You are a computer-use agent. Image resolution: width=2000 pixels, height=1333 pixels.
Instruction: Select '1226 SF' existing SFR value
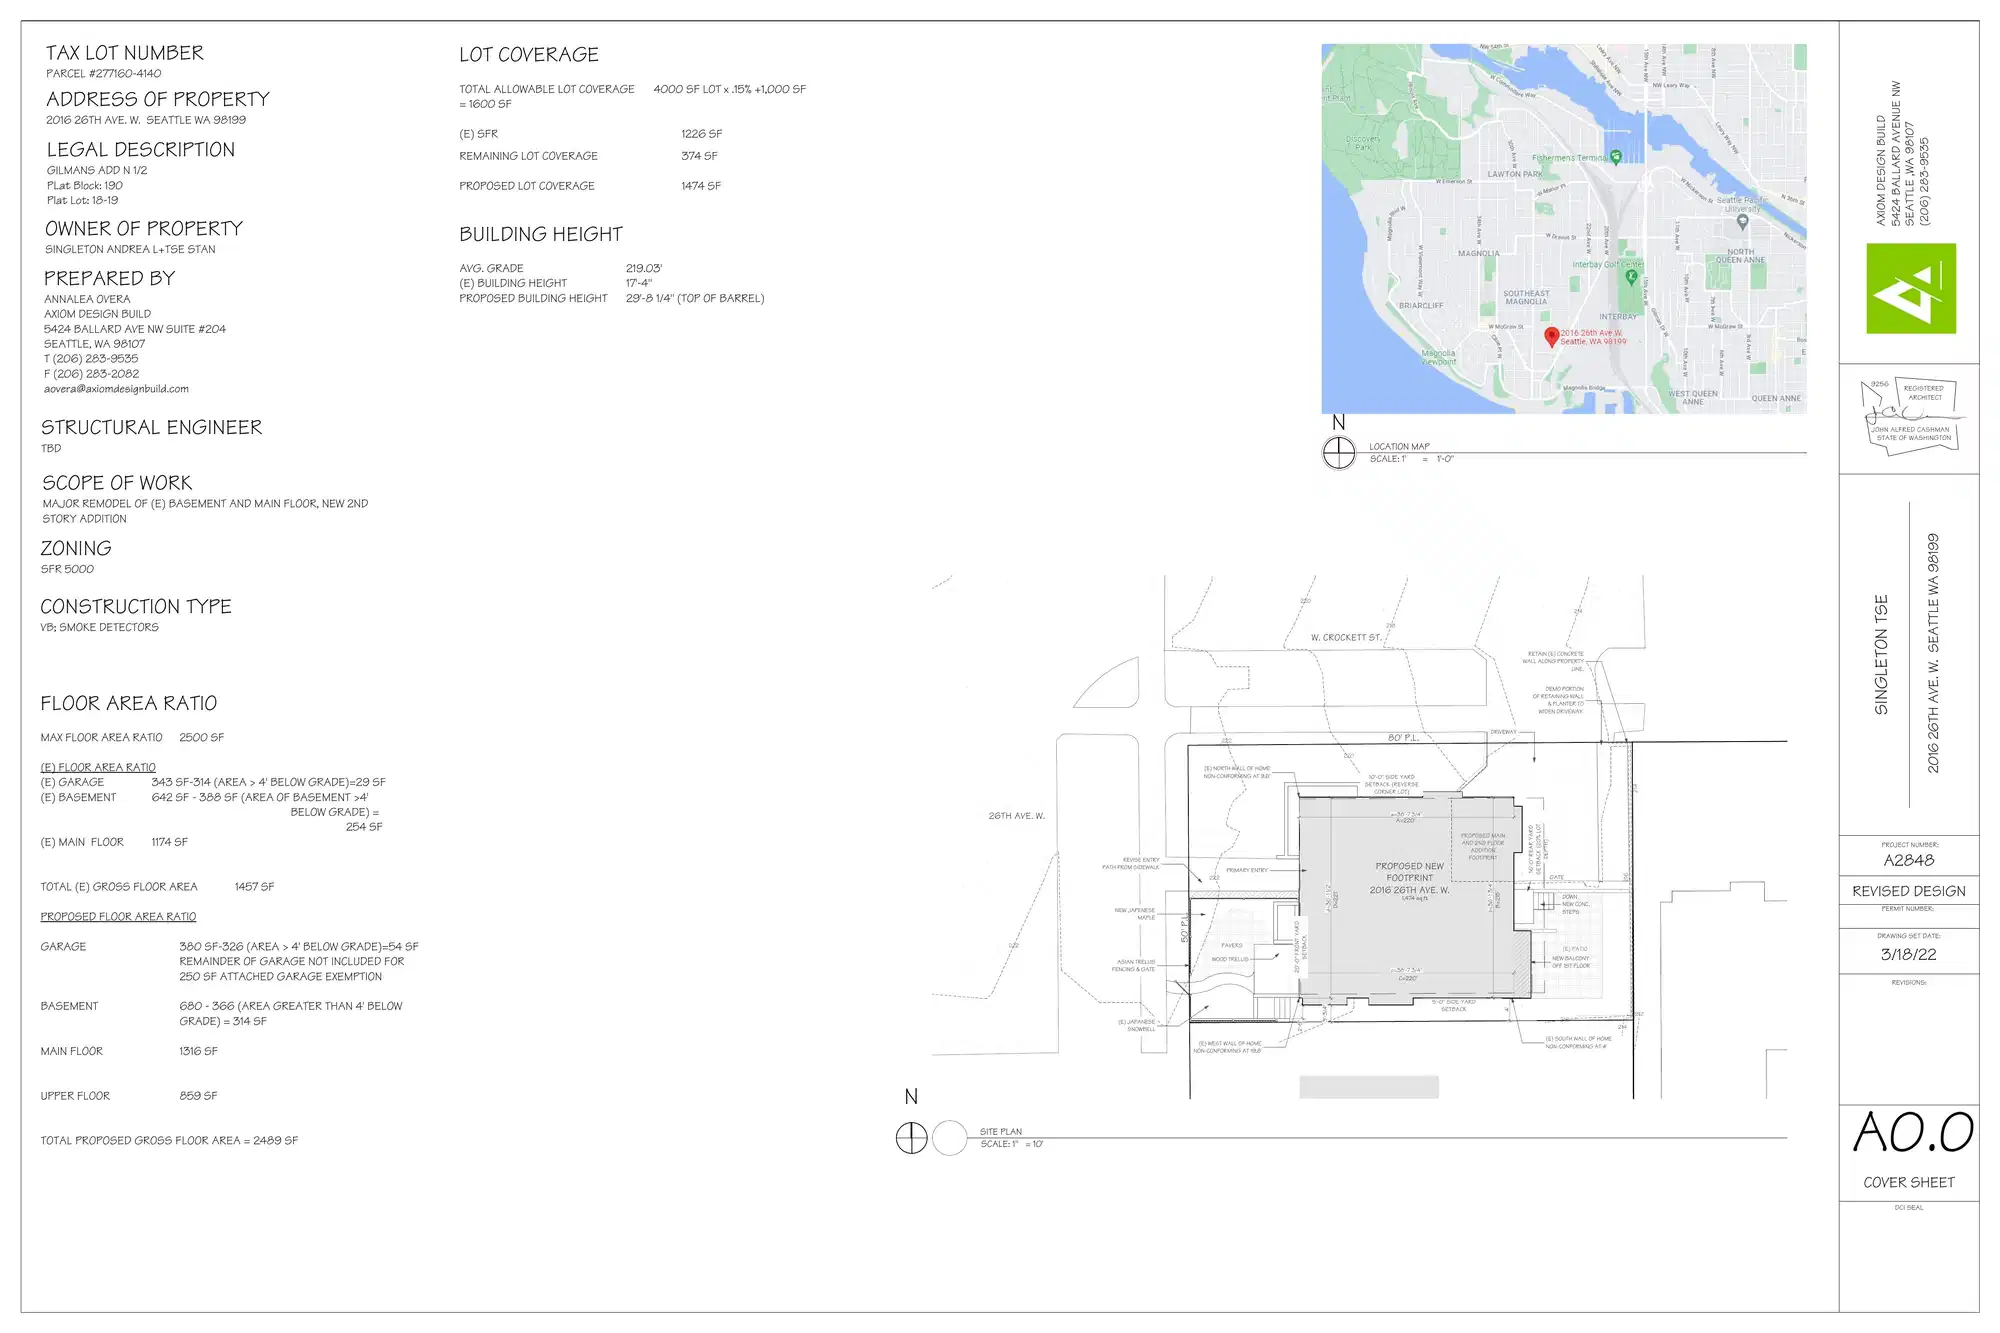point(702,134)
